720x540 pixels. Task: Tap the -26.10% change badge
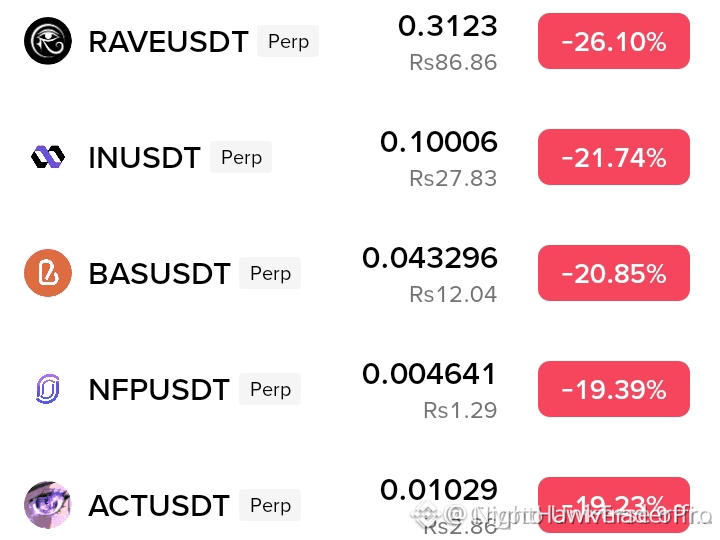[x=613, y=41]
